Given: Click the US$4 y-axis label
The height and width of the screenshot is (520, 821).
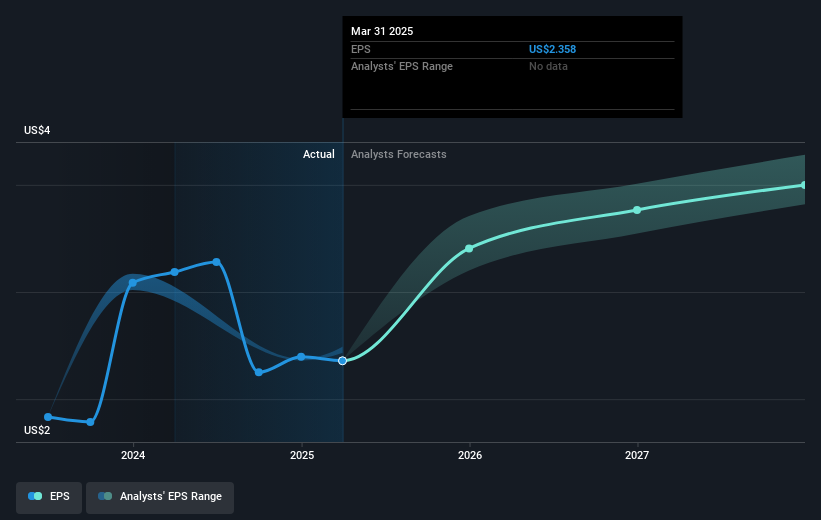Looking at the screenshot, I should 37,130.
